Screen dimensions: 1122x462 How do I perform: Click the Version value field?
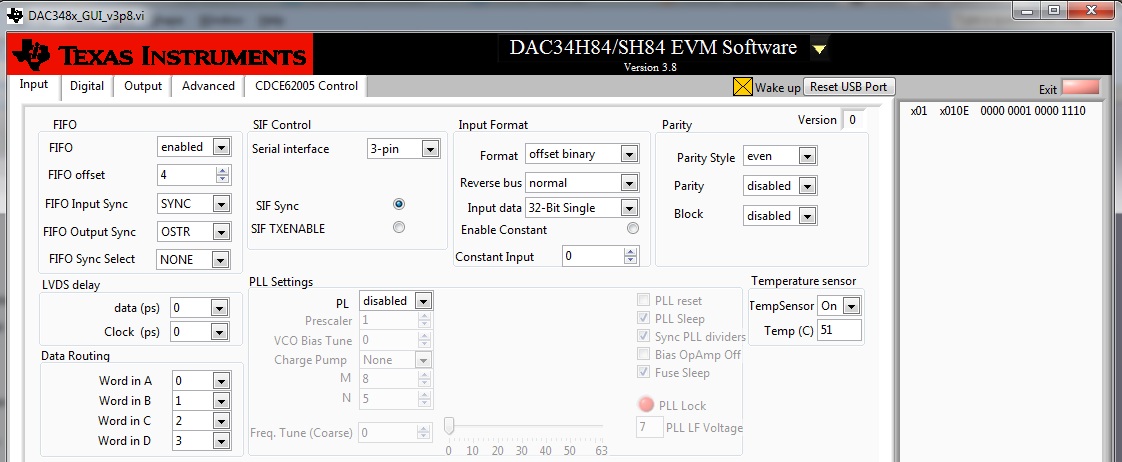pos(854,120)
